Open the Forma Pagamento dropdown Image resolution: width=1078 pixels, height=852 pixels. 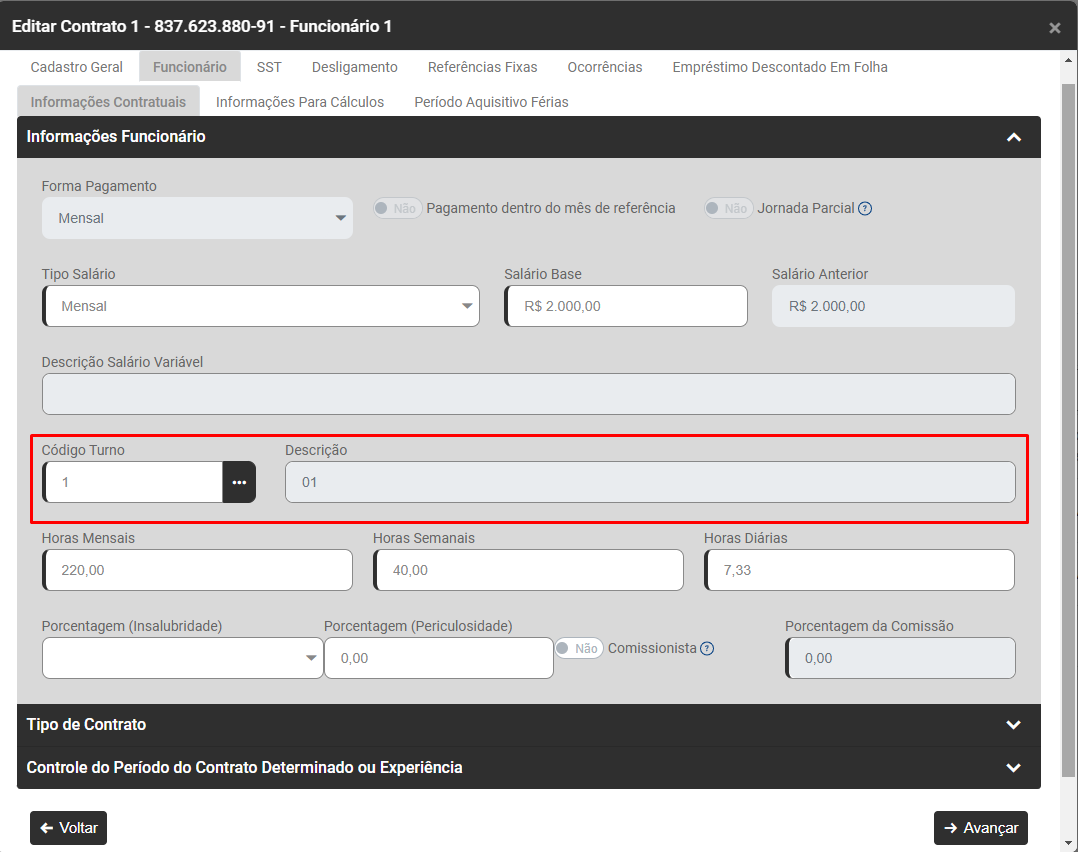coord(197,218)
